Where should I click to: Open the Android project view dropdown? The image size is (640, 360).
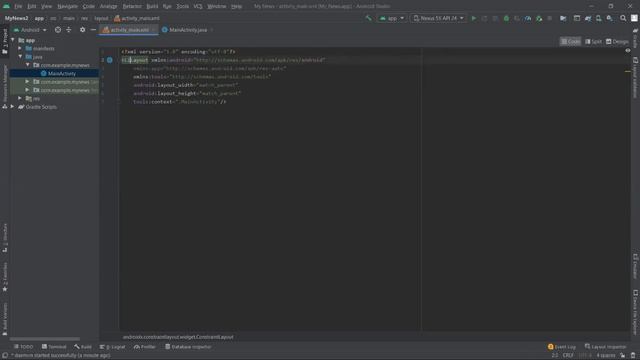[30, 30]
